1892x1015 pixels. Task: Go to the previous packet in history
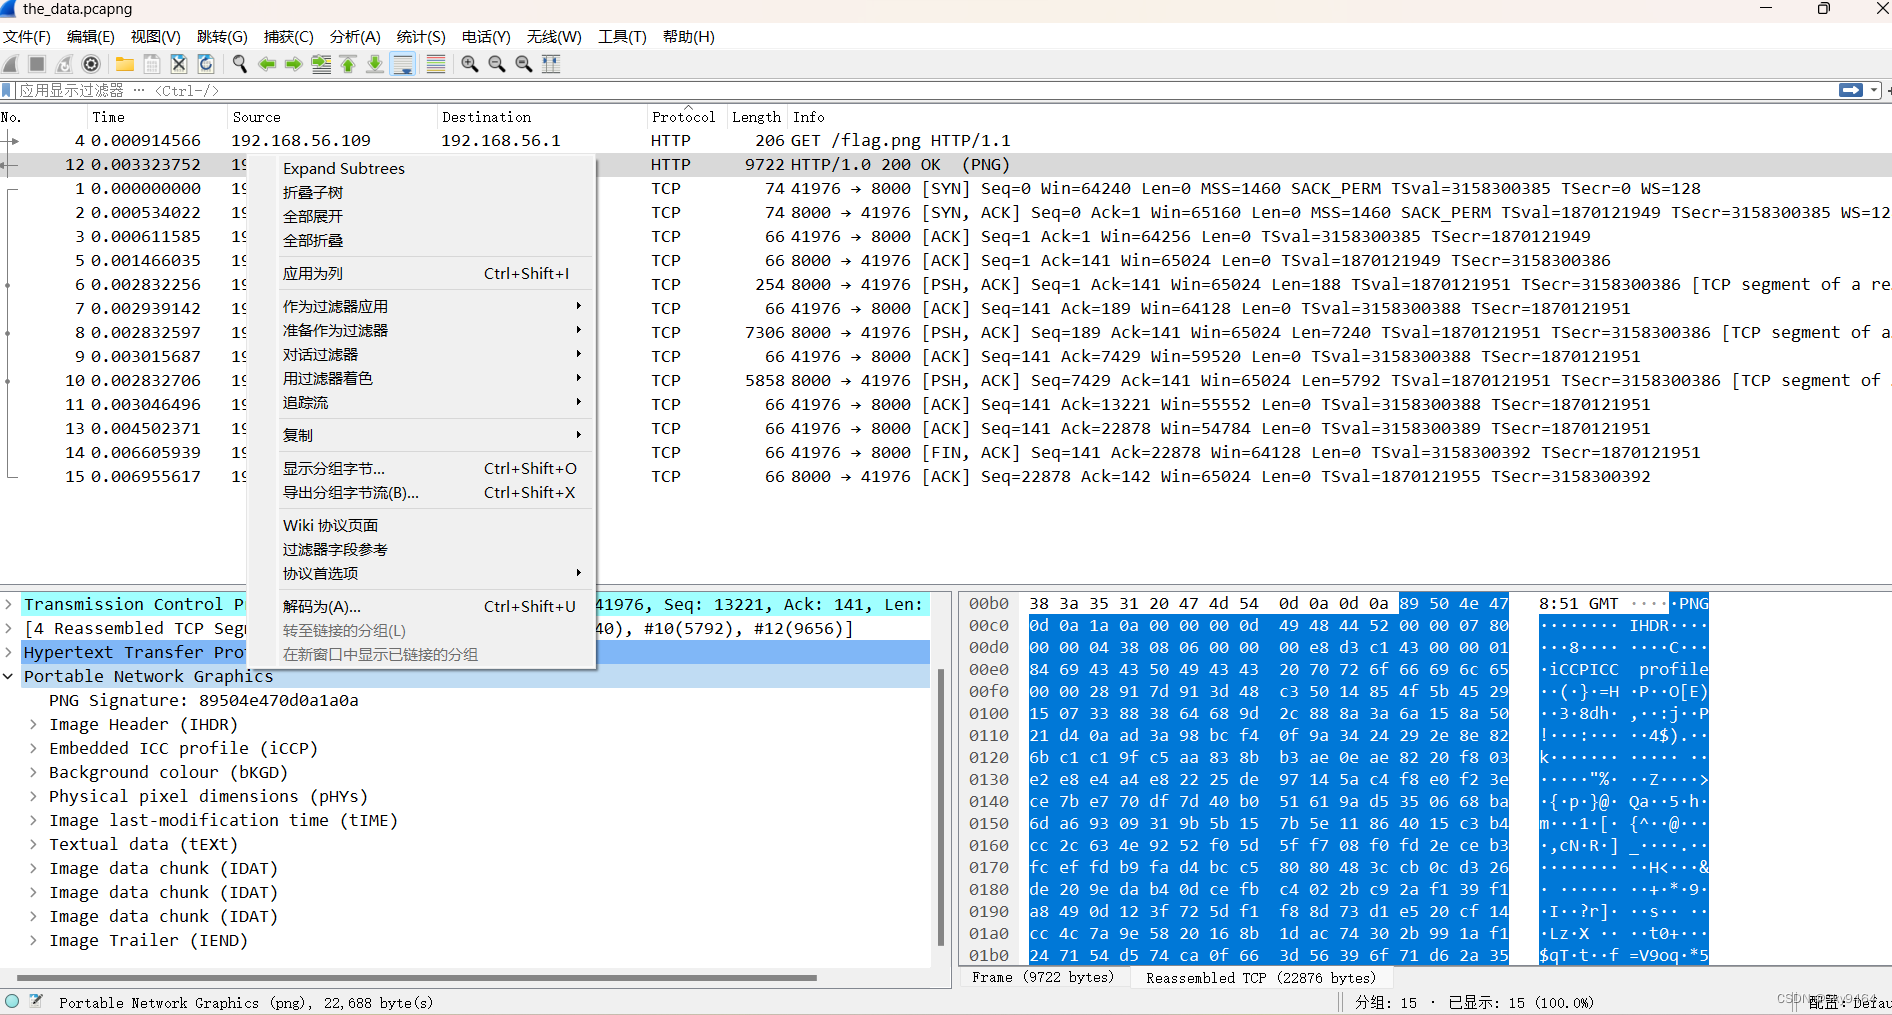click(x=267, y=64)
